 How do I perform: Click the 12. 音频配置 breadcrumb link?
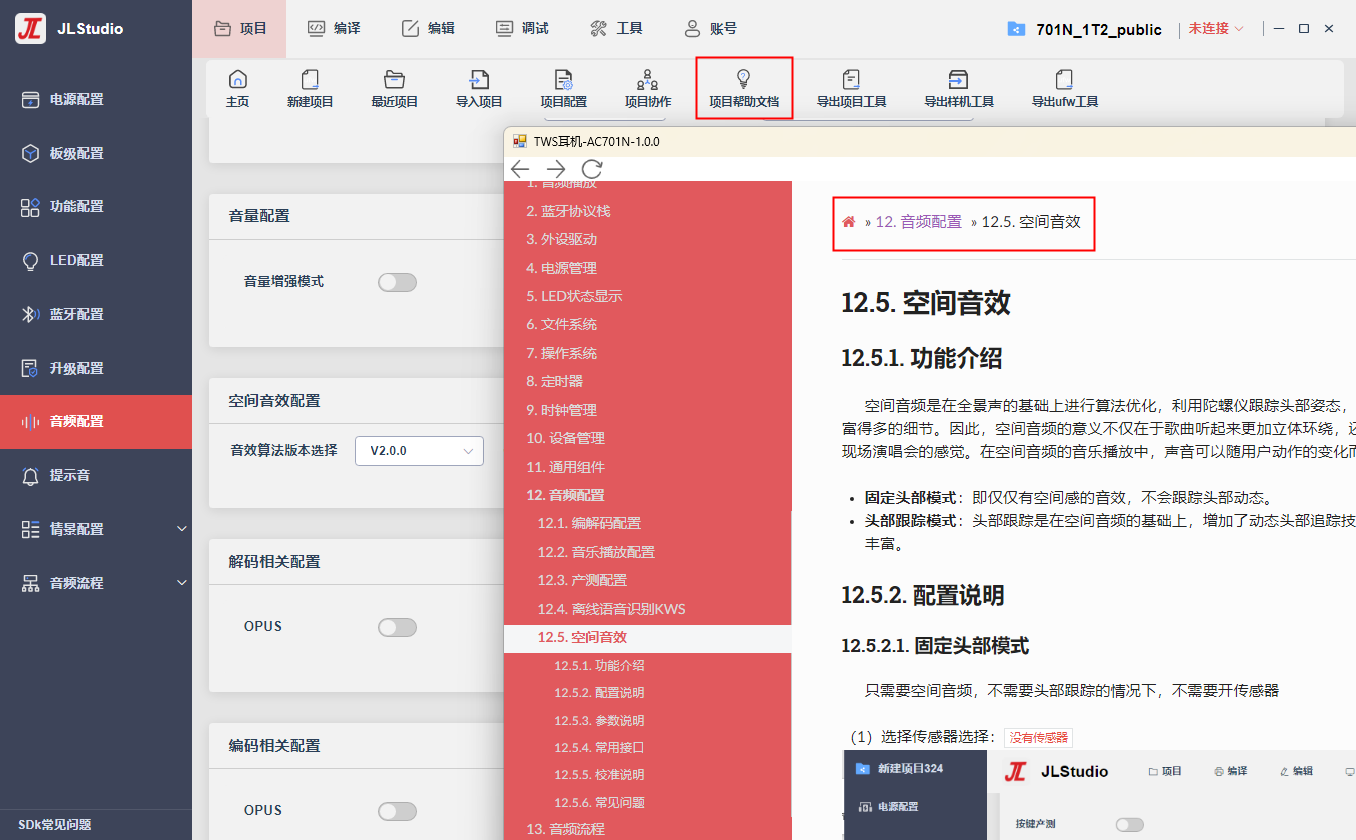click(x=919, y=222)
